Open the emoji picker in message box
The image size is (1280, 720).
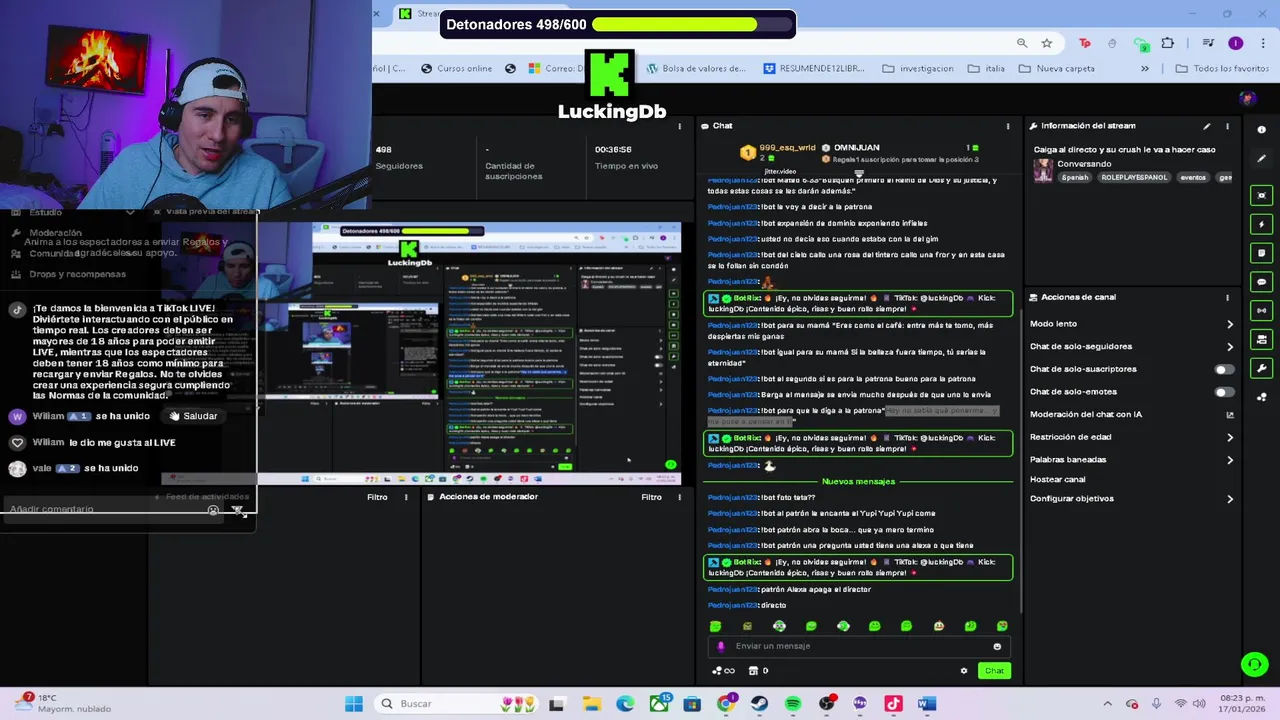click(997, 646)
